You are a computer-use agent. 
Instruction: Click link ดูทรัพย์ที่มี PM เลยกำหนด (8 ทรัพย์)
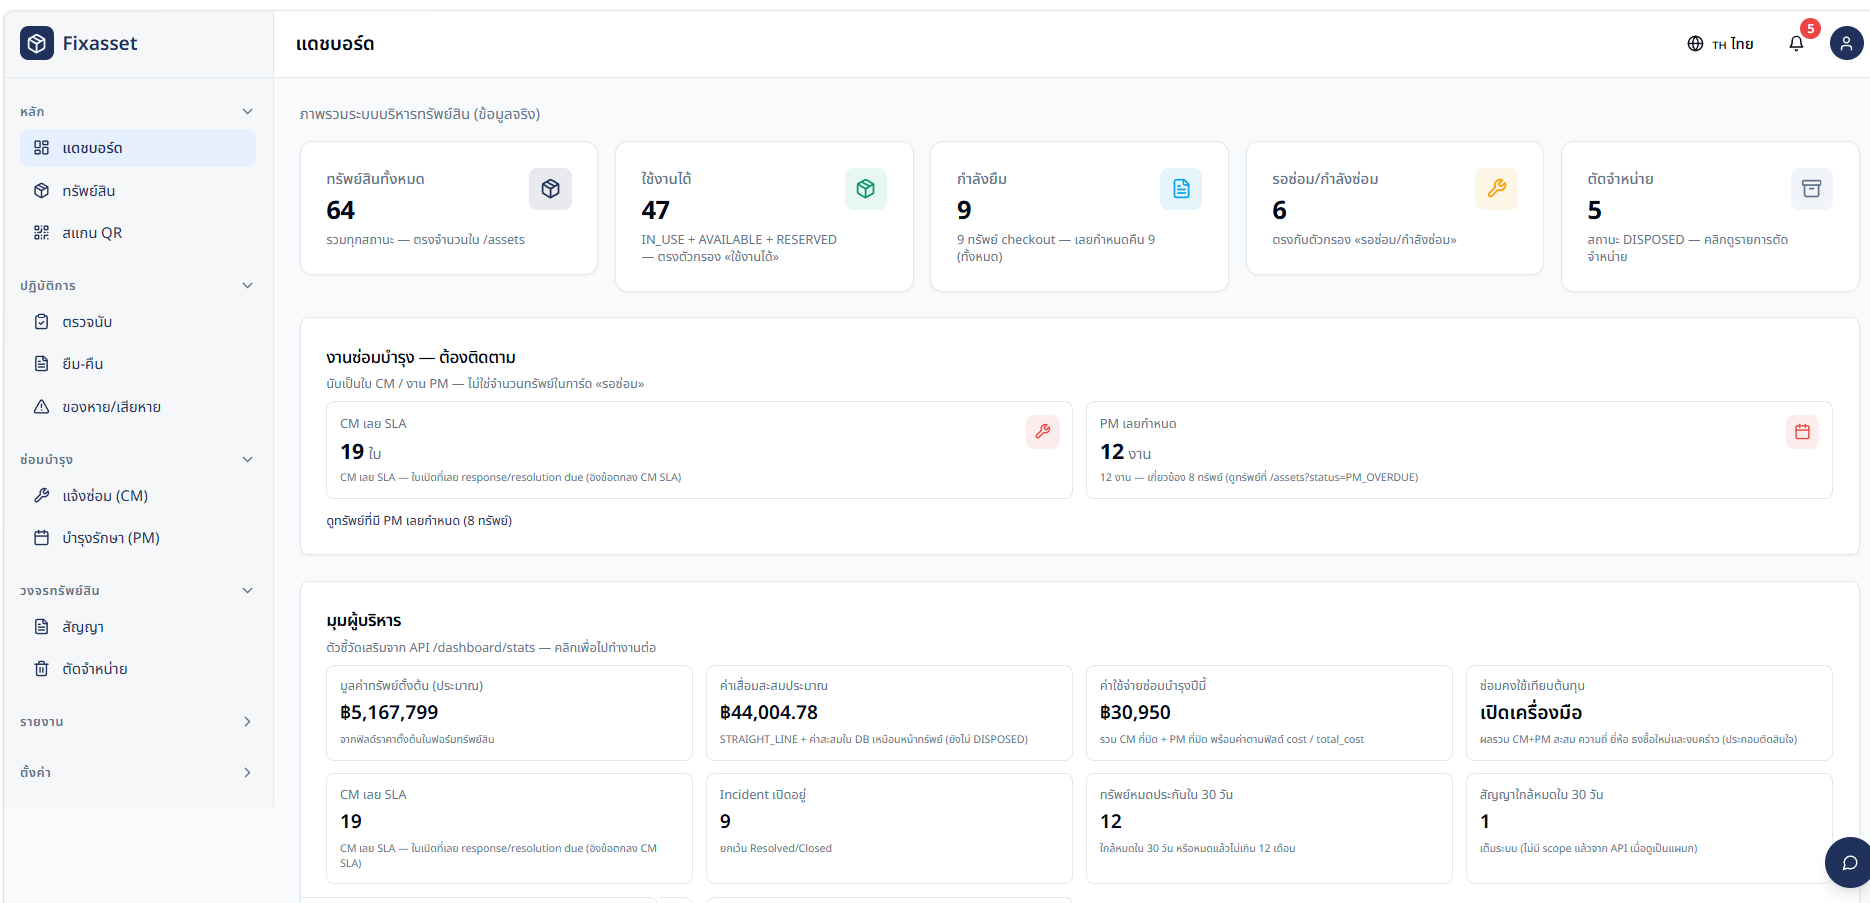[x=419, y=521]
